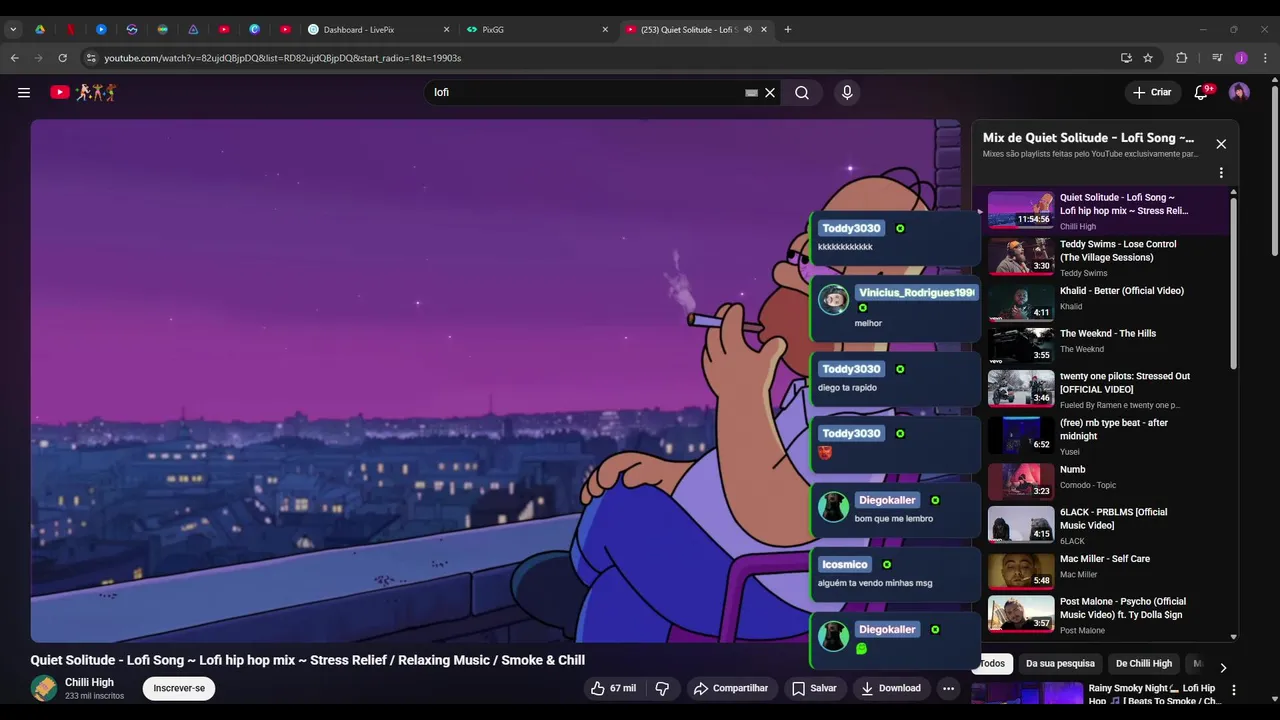1280x720 pixels.
Task: Open the Chrome profile 'j' avatar
Action: [x=1241, y=58]
